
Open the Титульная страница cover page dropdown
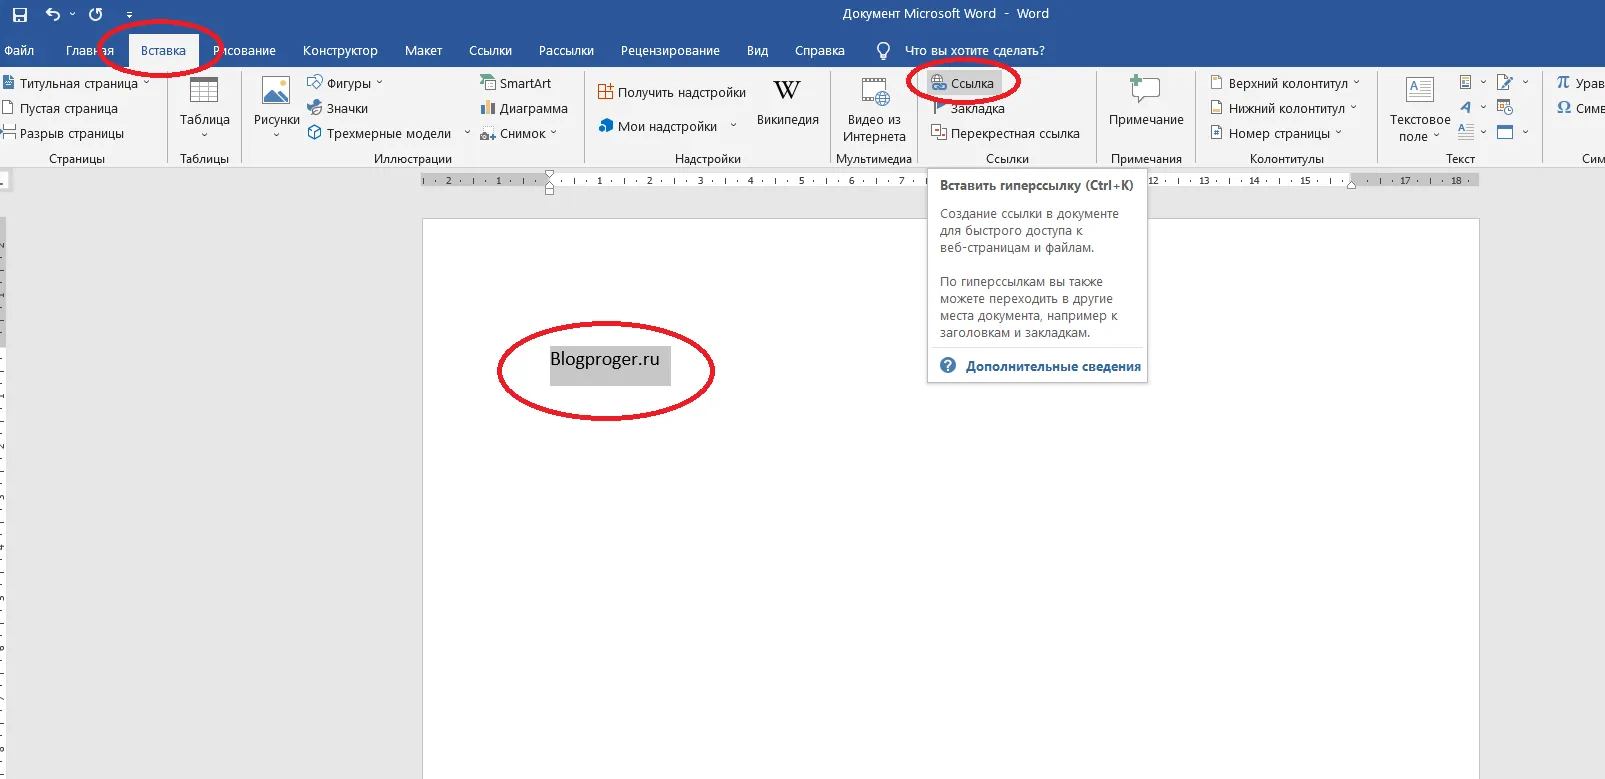[x=146, y=83]
